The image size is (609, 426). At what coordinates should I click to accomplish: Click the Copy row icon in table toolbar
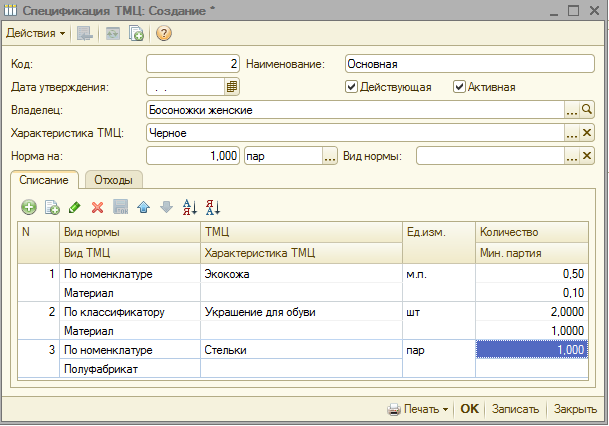[x=51, y=207]
